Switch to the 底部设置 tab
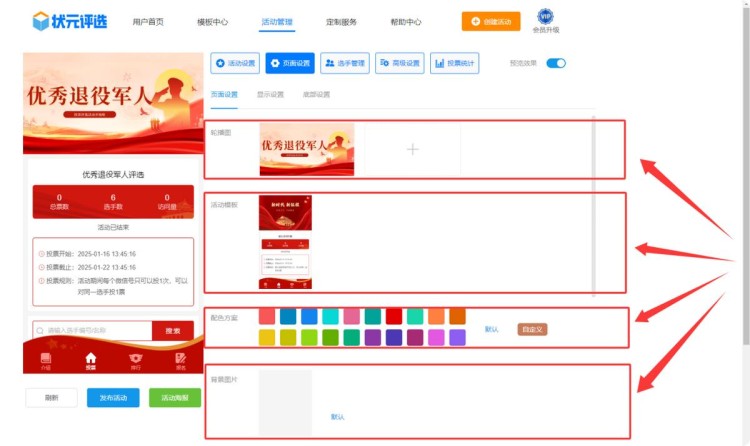This screenshot has height=446, width=750. (x=316, y=95)
